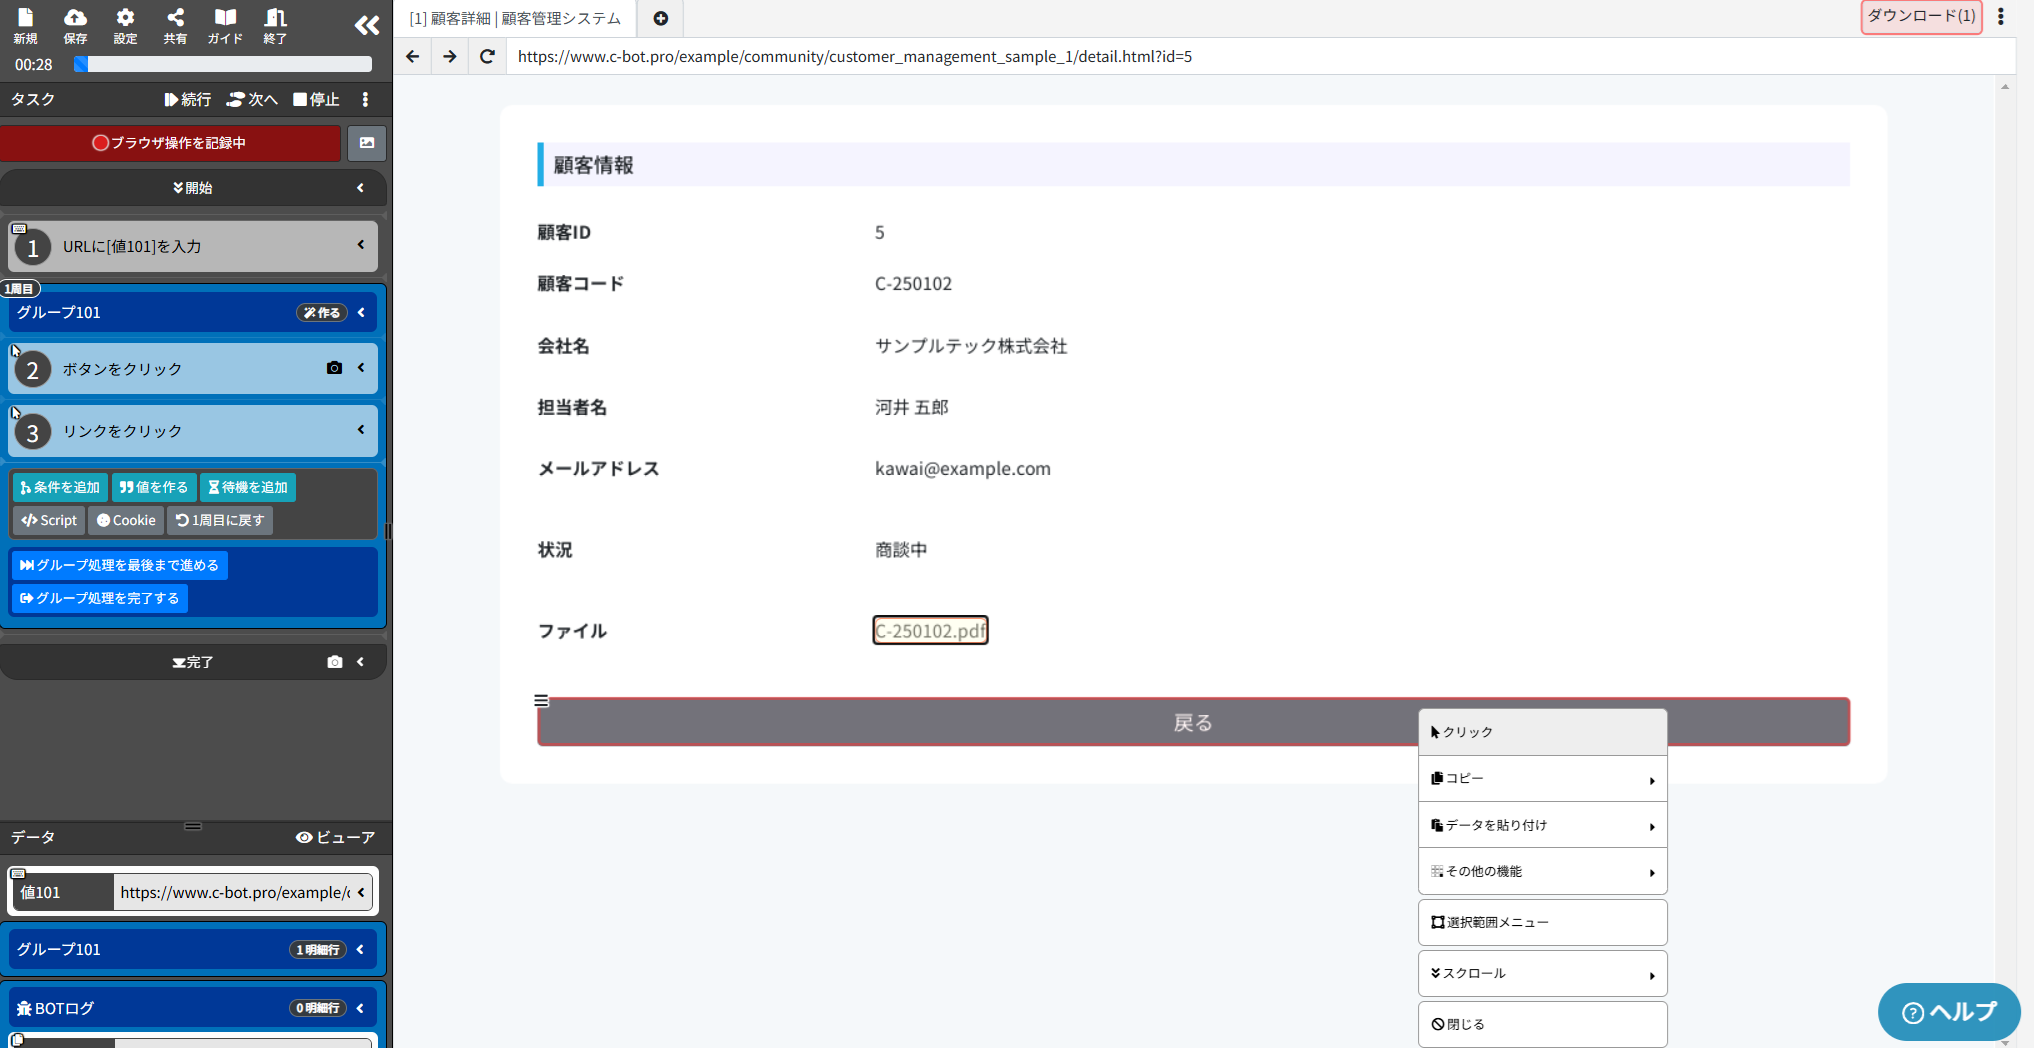Click グループ処理を最後まで進める button
Viewport: 2034px width, 1048px height.
click(x=120, y=565)
